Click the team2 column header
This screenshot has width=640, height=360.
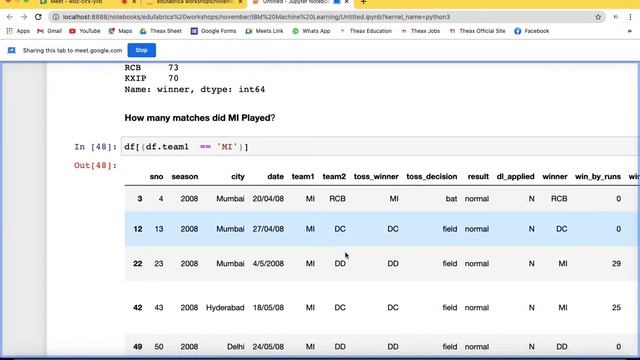pyautogui.click(x=334, y=177)
